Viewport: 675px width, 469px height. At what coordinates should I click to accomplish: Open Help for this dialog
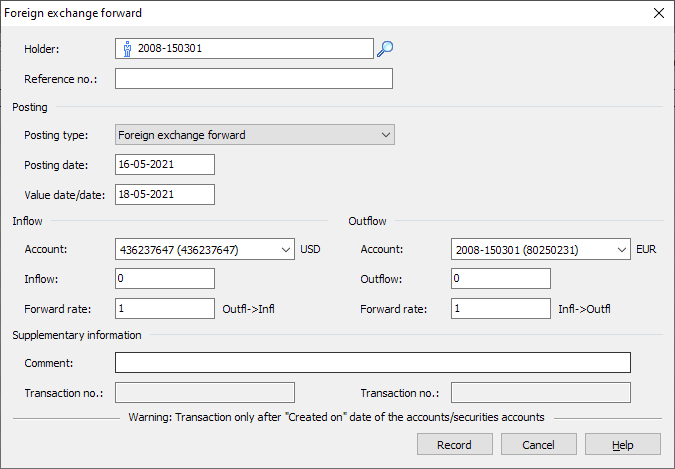[x=622, y=445]
